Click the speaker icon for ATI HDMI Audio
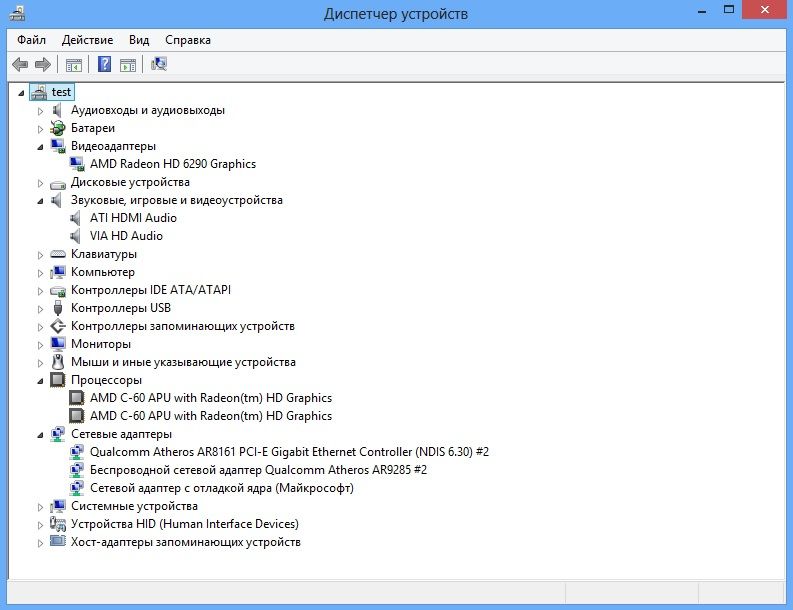Viewport: 793px width, 610px height. click(75, 218)
